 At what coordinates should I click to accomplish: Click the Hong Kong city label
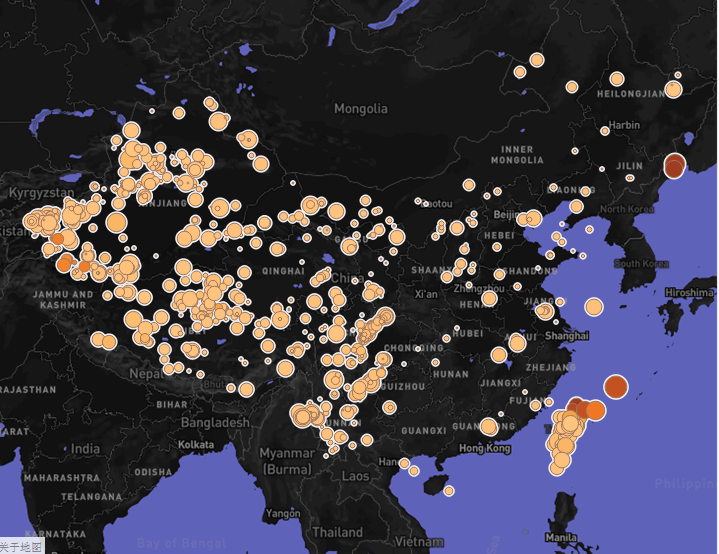pyautogui.click(x=485, y=449)
